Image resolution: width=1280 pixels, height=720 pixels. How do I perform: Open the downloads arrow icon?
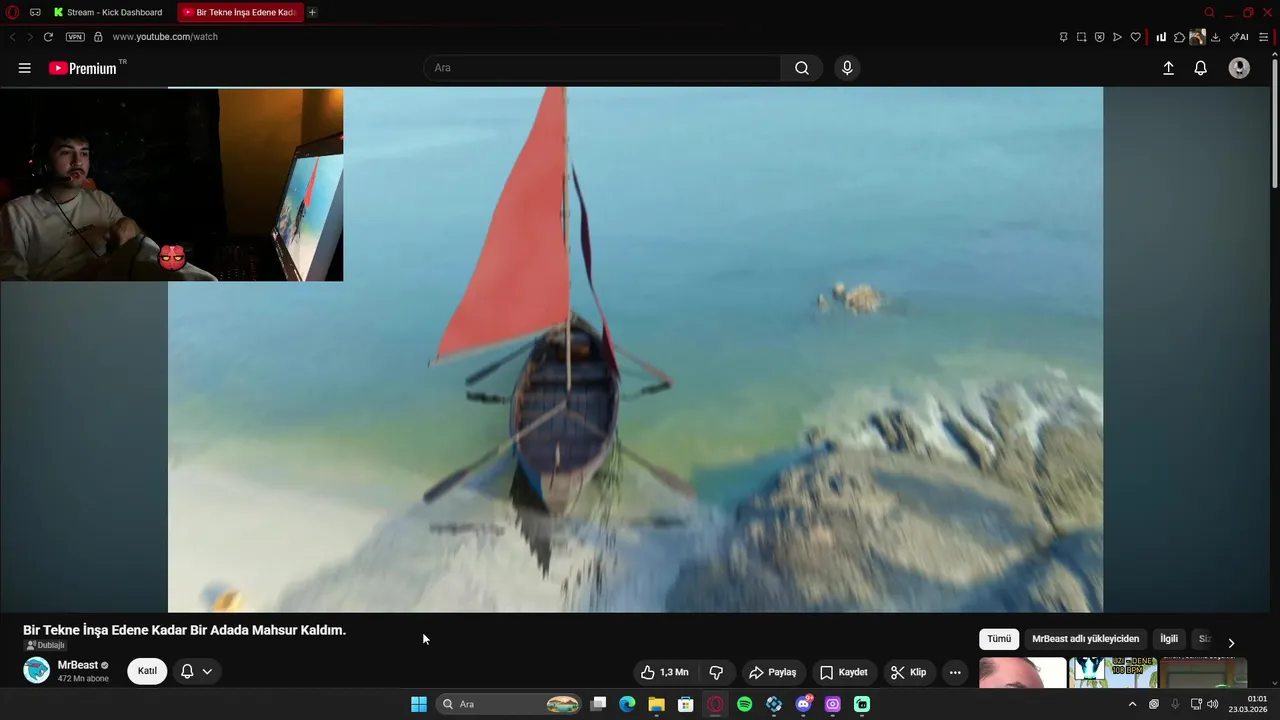(x=1215, y=37)
